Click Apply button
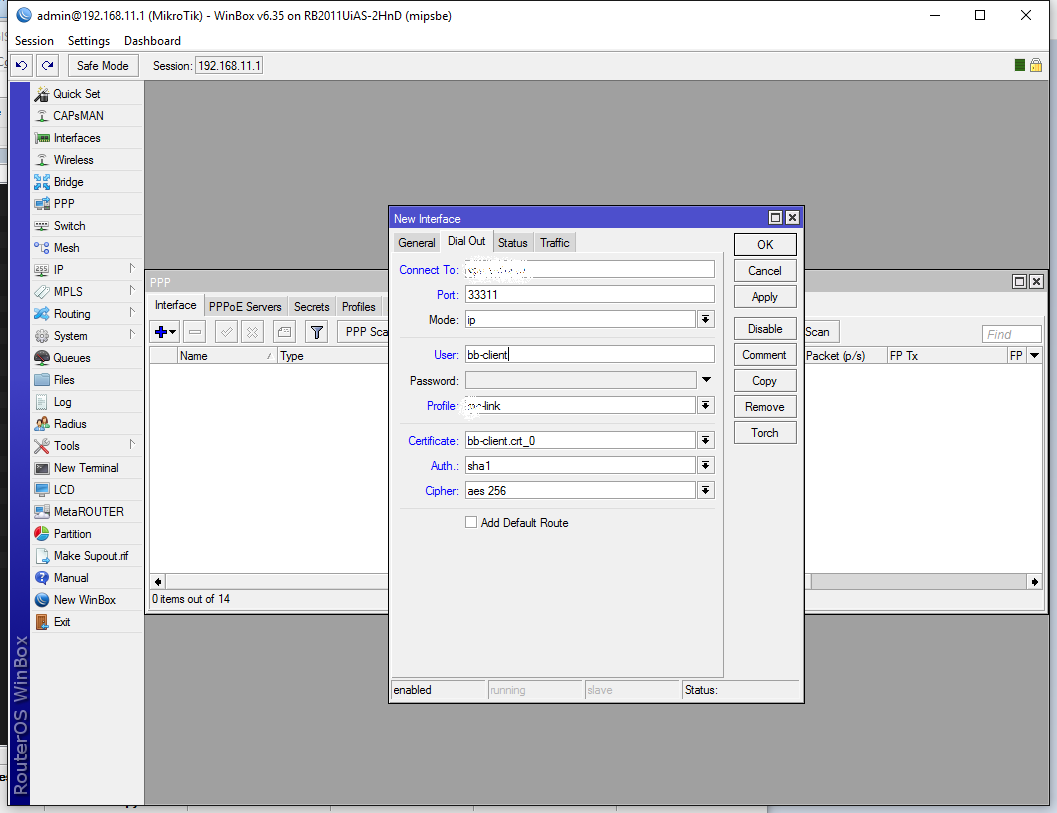The height and width of the screenshot is (813, 1057). coord(765,297)
